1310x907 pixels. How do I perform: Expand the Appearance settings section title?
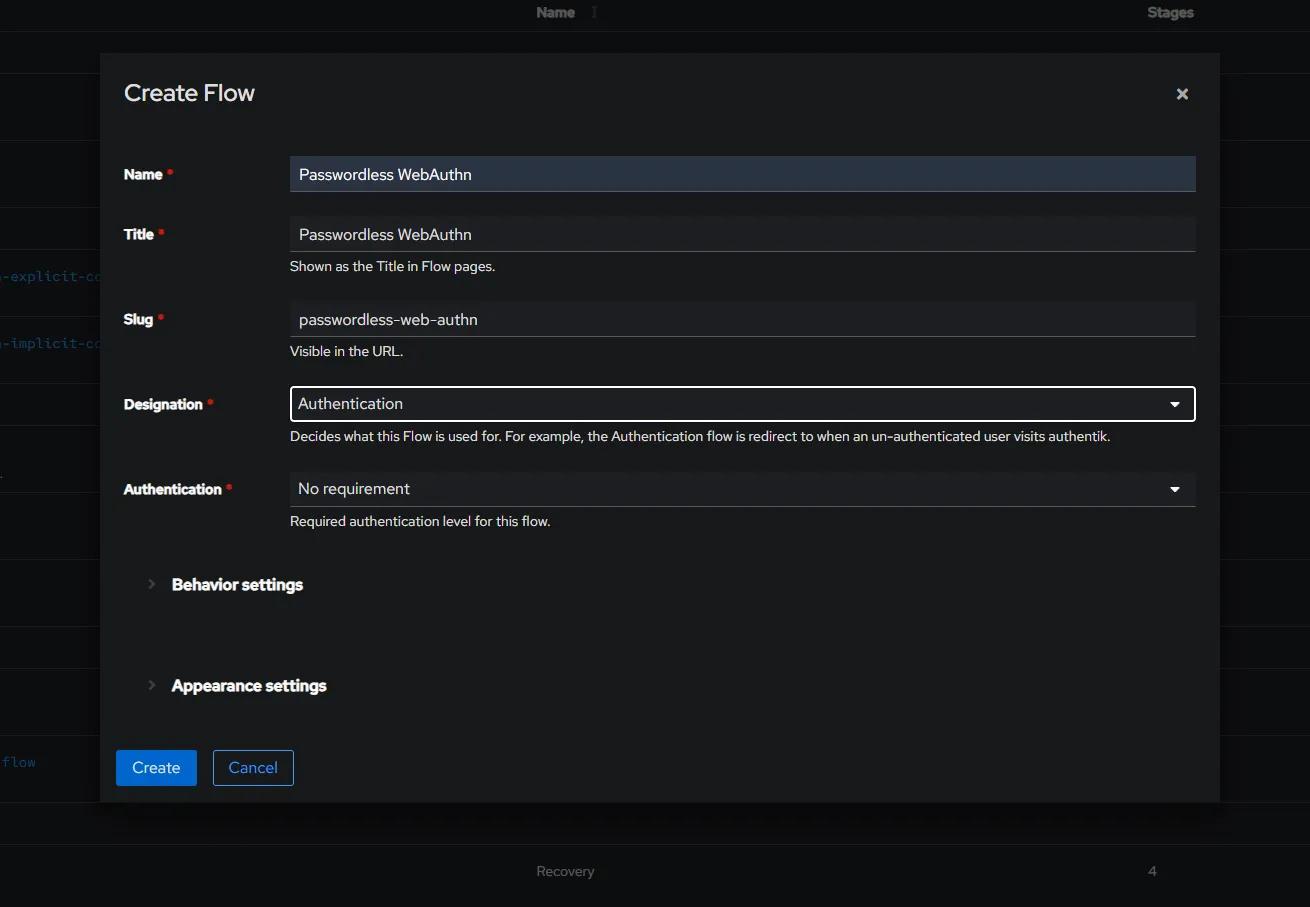click(x=249, y=686)
